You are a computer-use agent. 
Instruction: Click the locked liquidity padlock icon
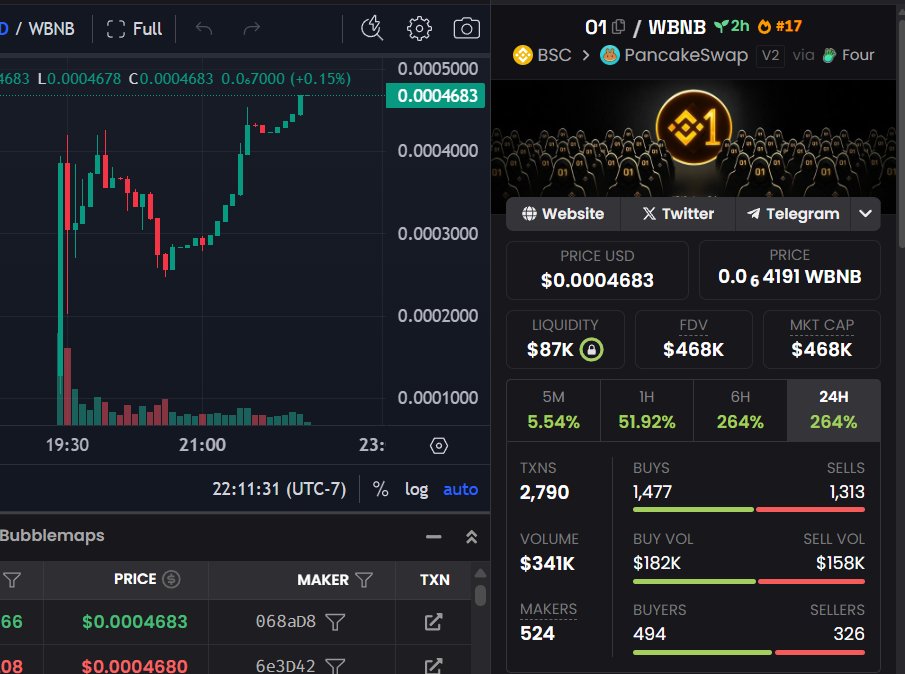592,350
